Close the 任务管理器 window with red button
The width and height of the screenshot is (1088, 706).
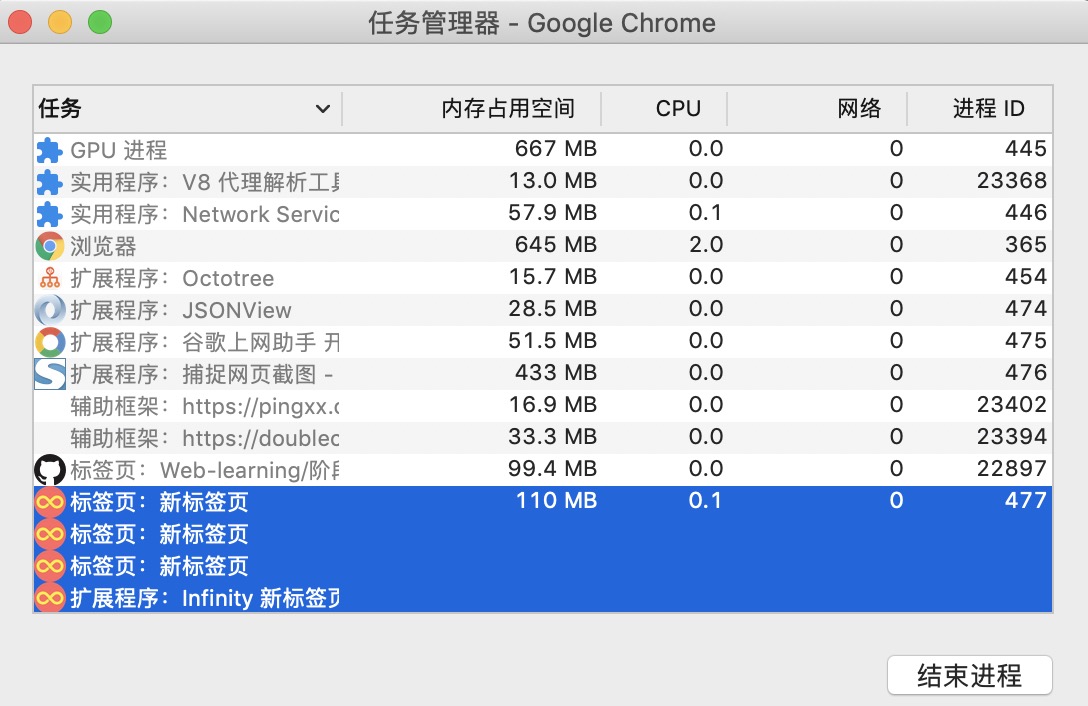coord(20,22)
